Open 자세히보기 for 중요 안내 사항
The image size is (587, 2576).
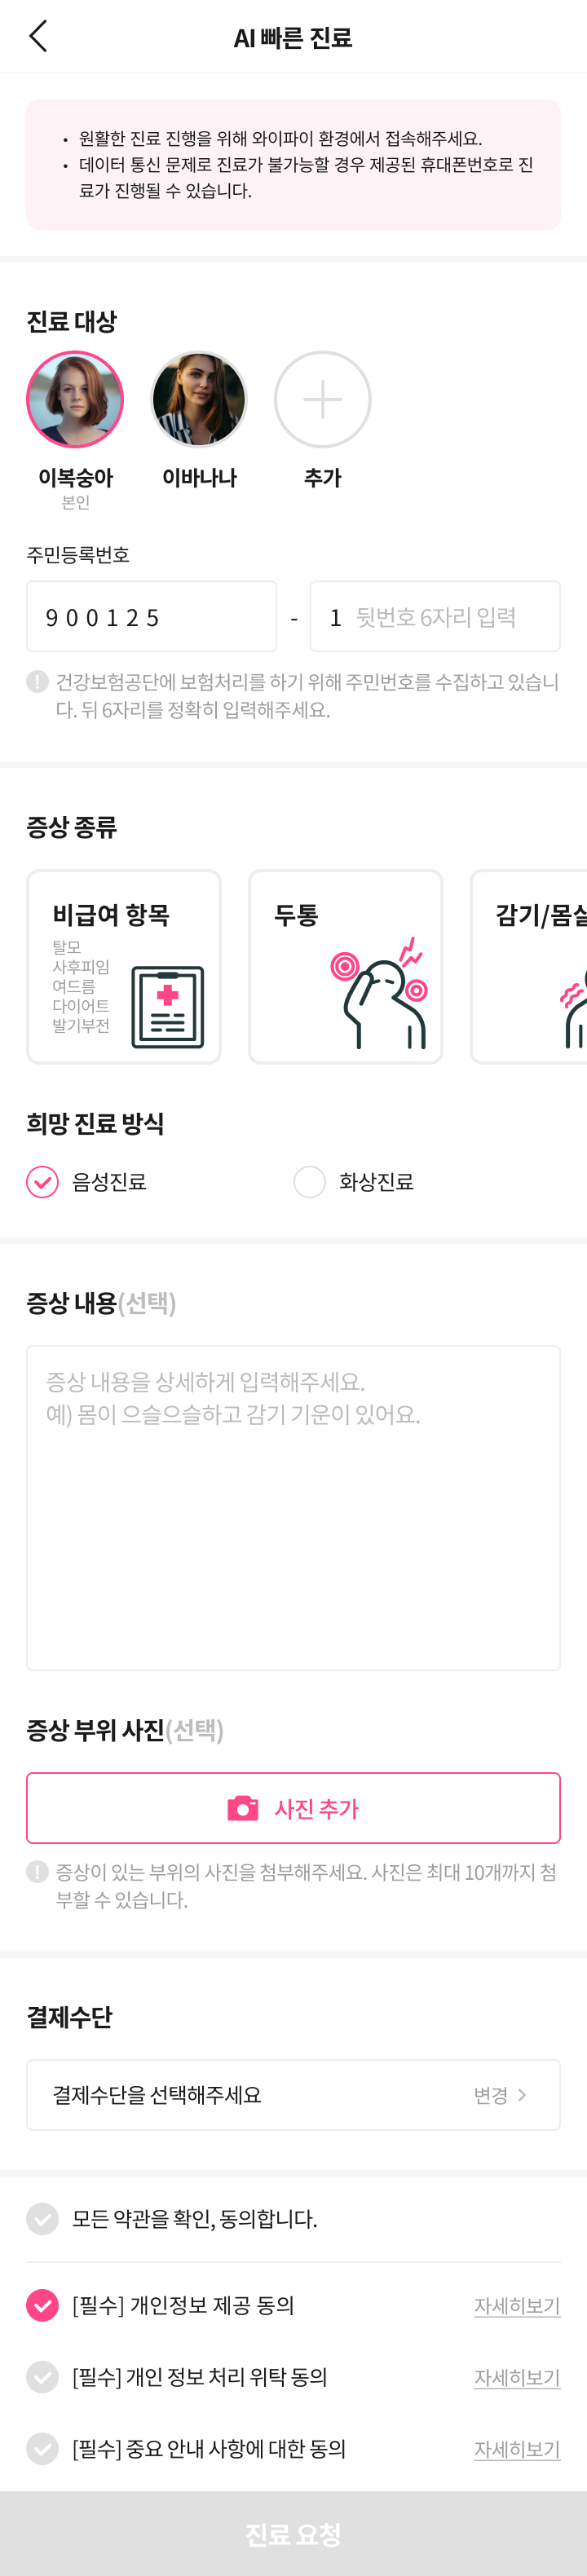[x=517, y=2449]
